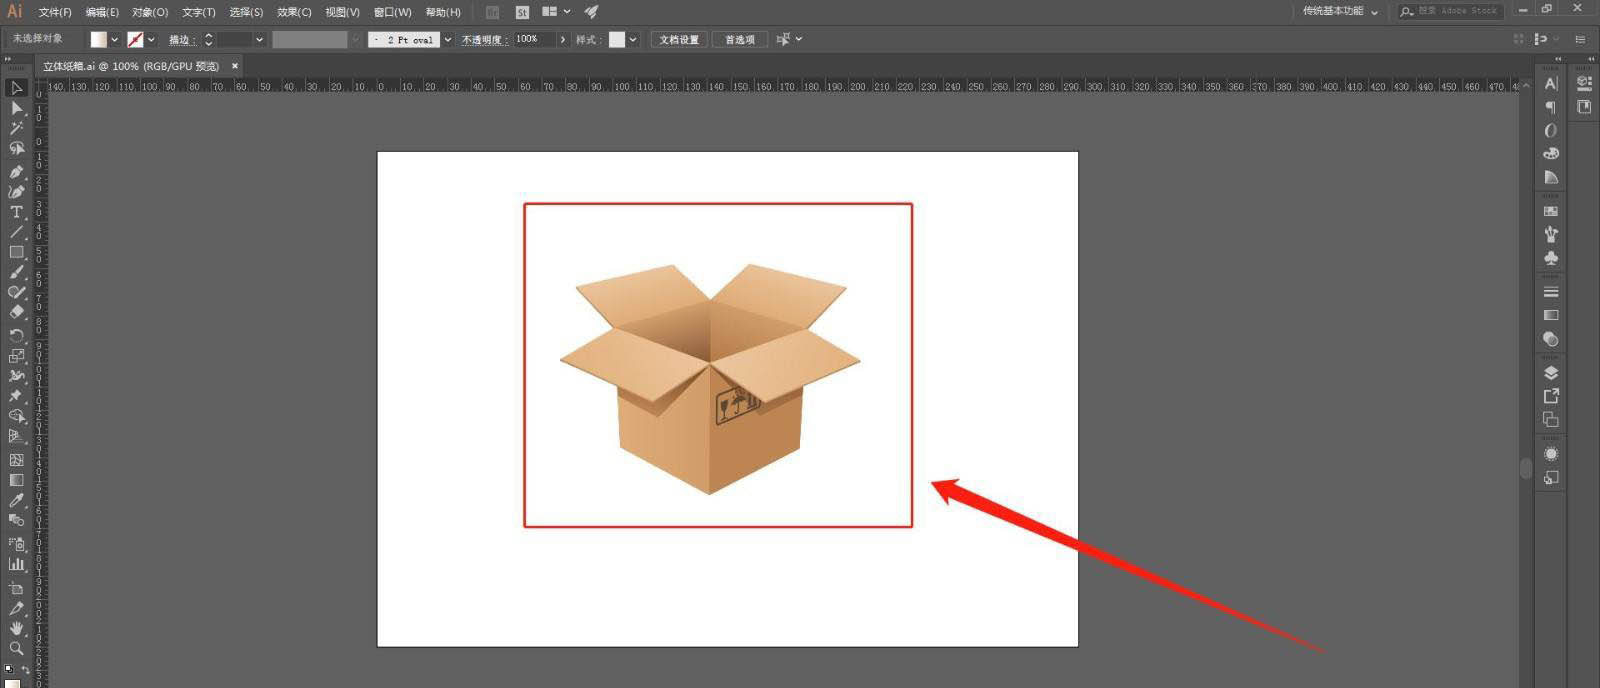Click the 不透明度 100% input field
Image resolution: width=1600 pixels, height=688 pixels.
click(x=534, y=39)
